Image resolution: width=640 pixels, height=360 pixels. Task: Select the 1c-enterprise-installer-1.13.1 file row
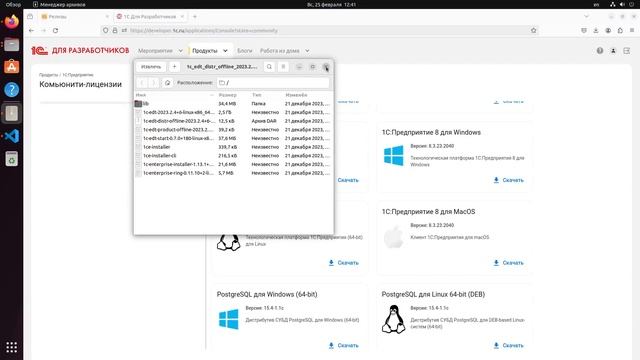point(233,164)
